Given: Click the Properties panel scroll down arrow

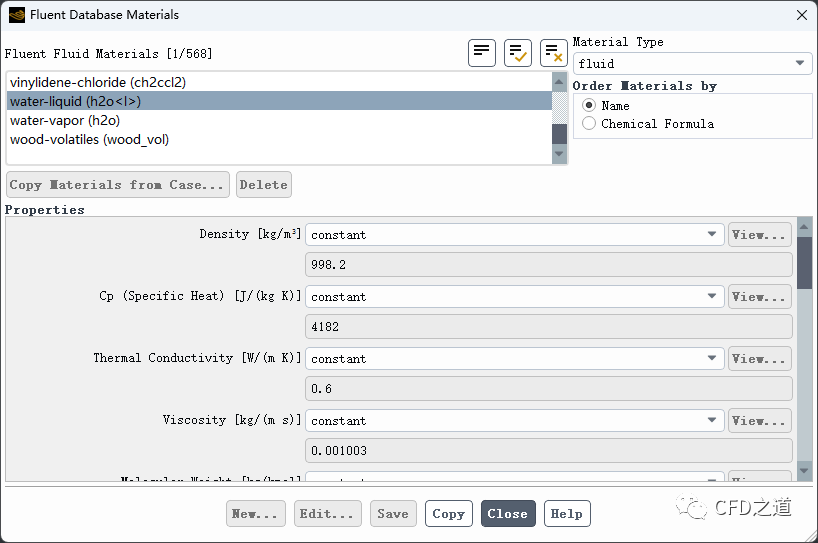Looking at the screenshot, I should 804,471.
